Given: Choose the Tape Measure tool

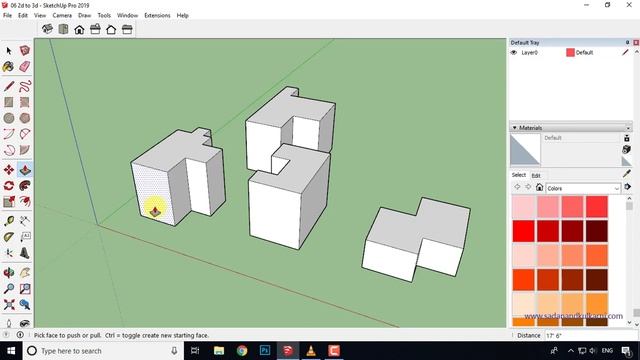Looking at the screenshot, I should point(9,221).
